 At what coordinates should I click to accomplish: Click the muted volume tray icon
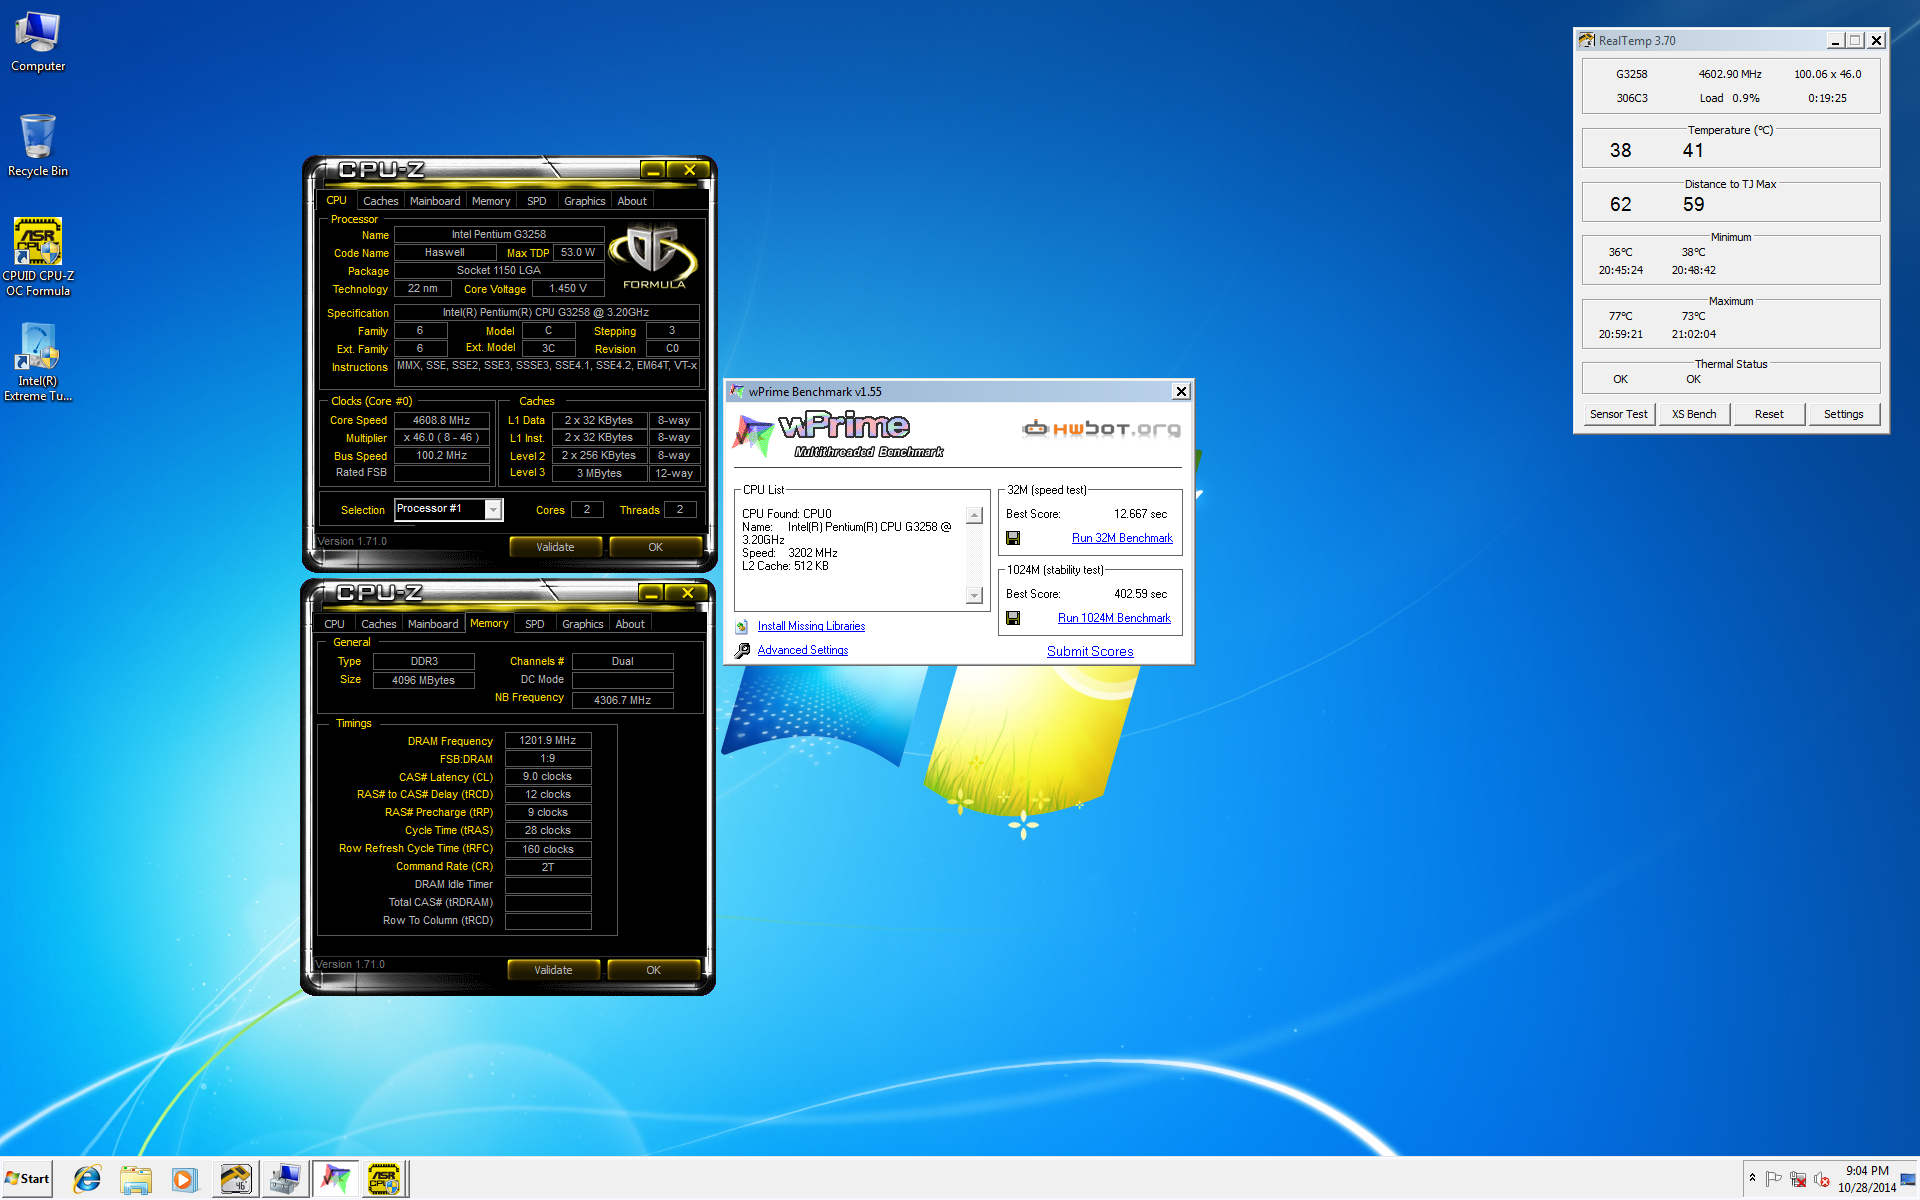coord(1822,1179)
